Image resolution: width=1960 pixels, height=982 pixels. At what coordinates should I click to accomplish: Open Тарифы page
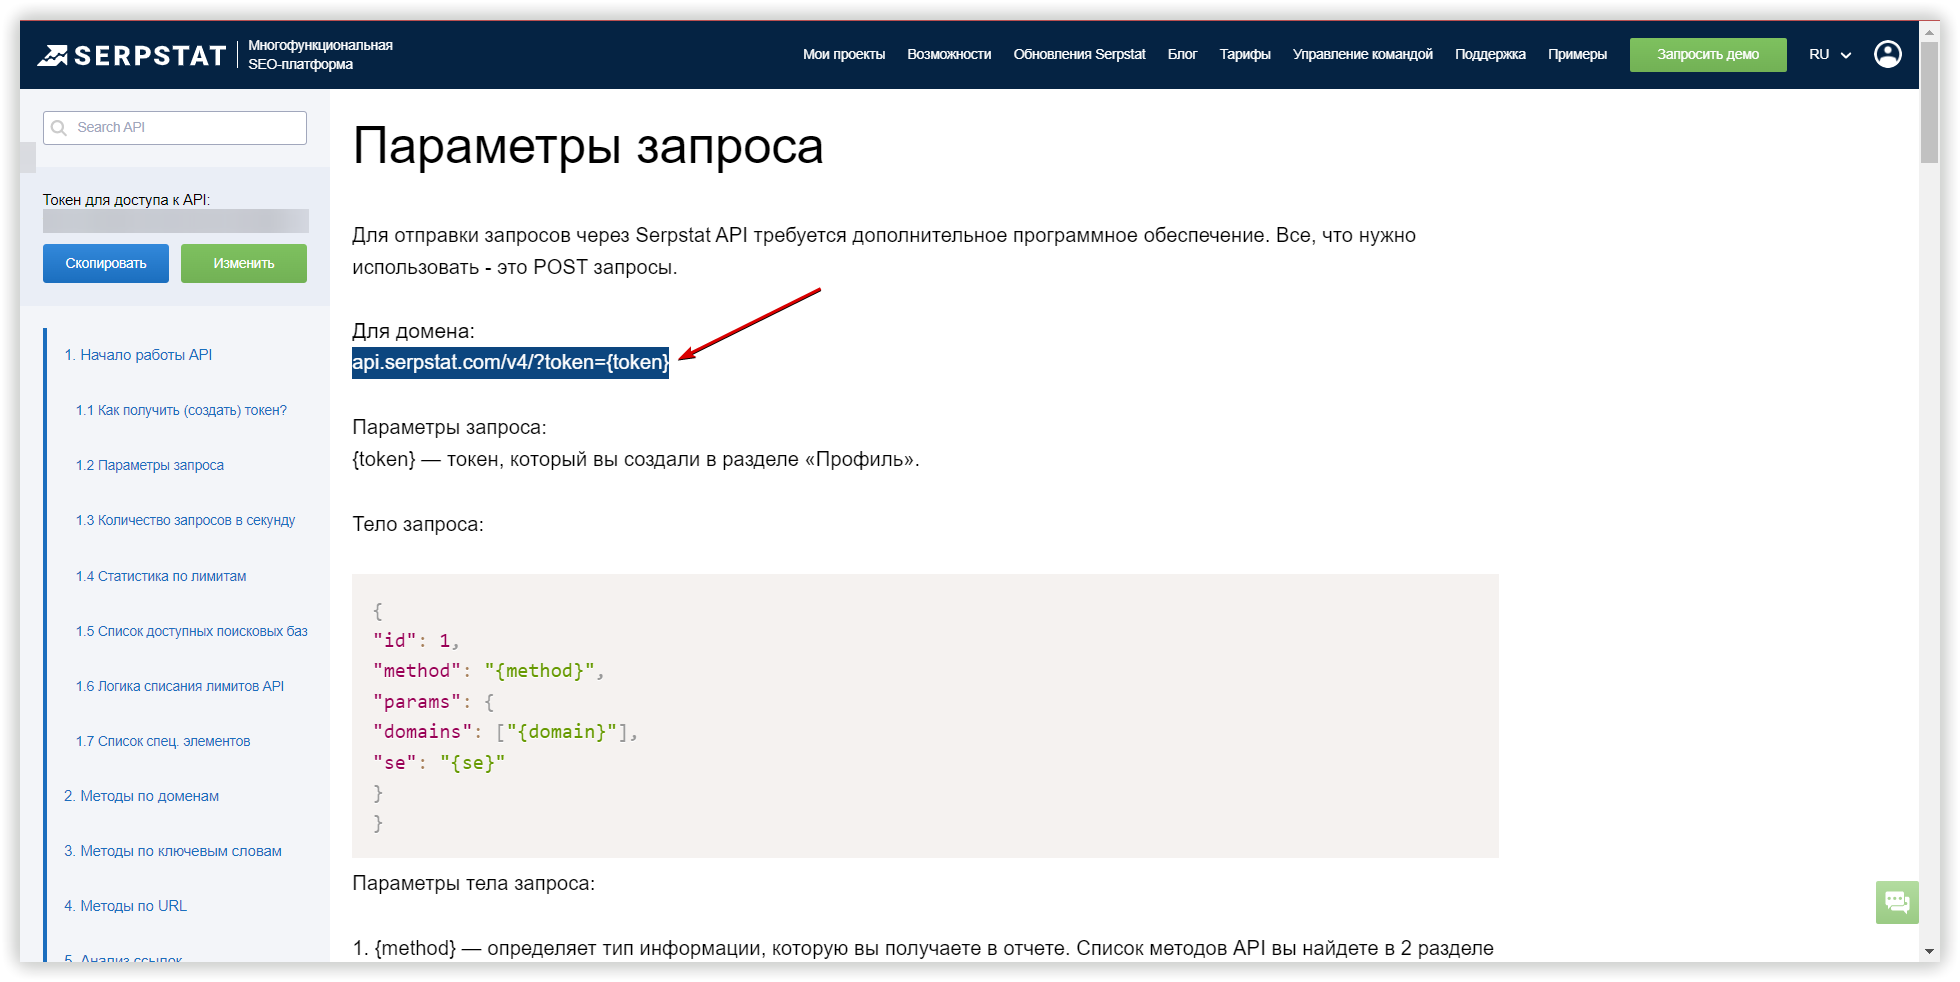(x=1245, y=55)
